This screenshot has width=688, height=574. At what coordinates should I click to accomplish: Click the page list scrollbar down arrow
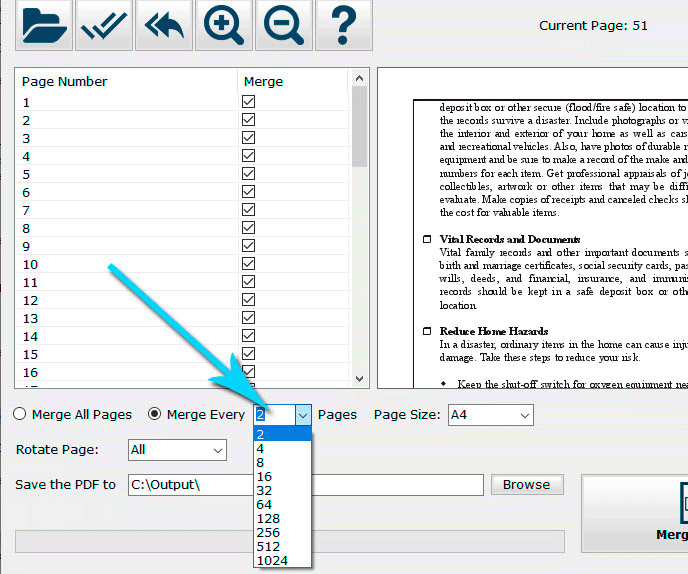coord(359,379)
